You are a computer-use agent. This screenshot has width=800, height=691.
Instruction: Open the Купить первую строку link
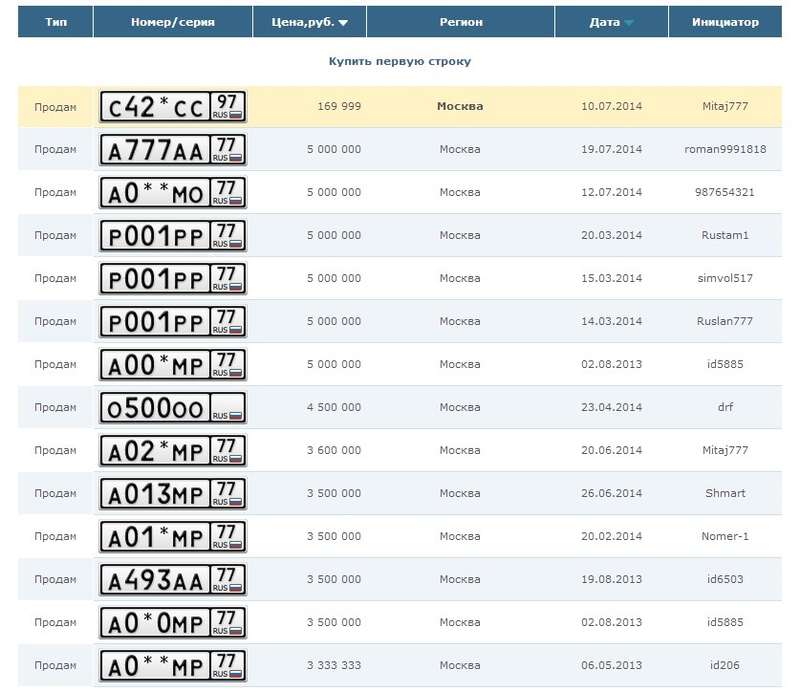(x=399, y=61)
